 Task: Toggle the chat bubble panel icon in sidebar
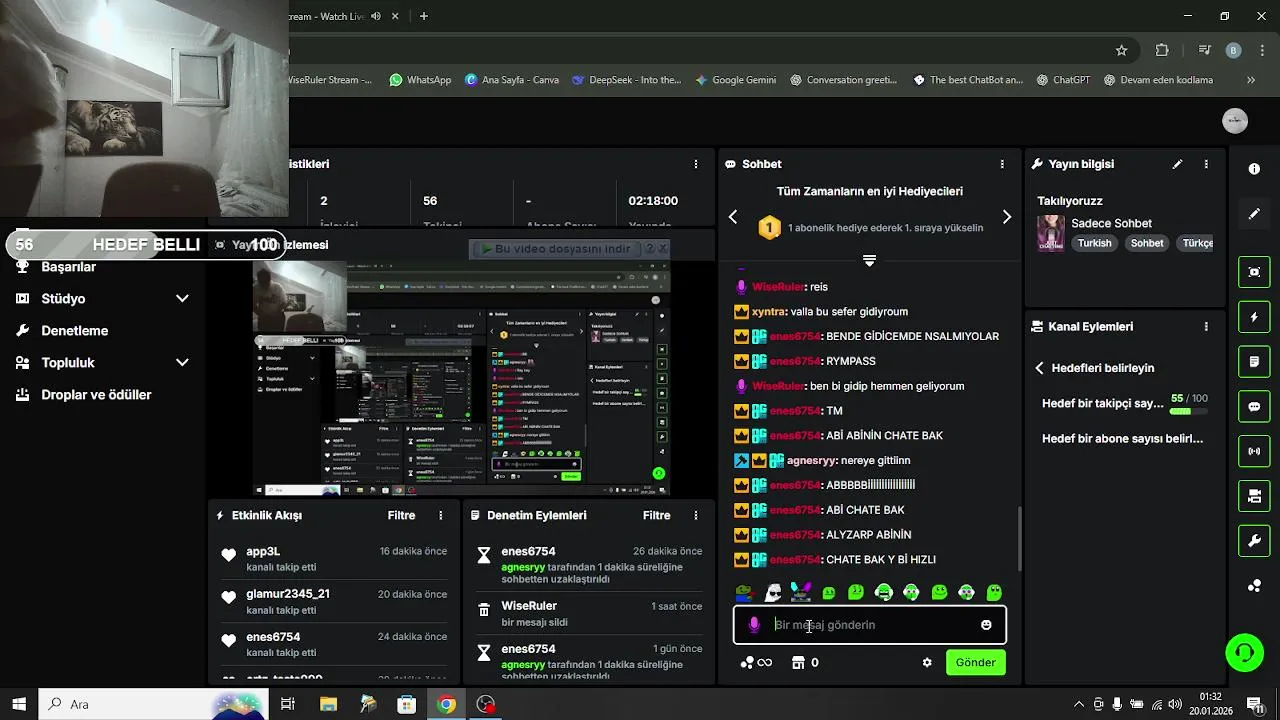(1254, 407)
